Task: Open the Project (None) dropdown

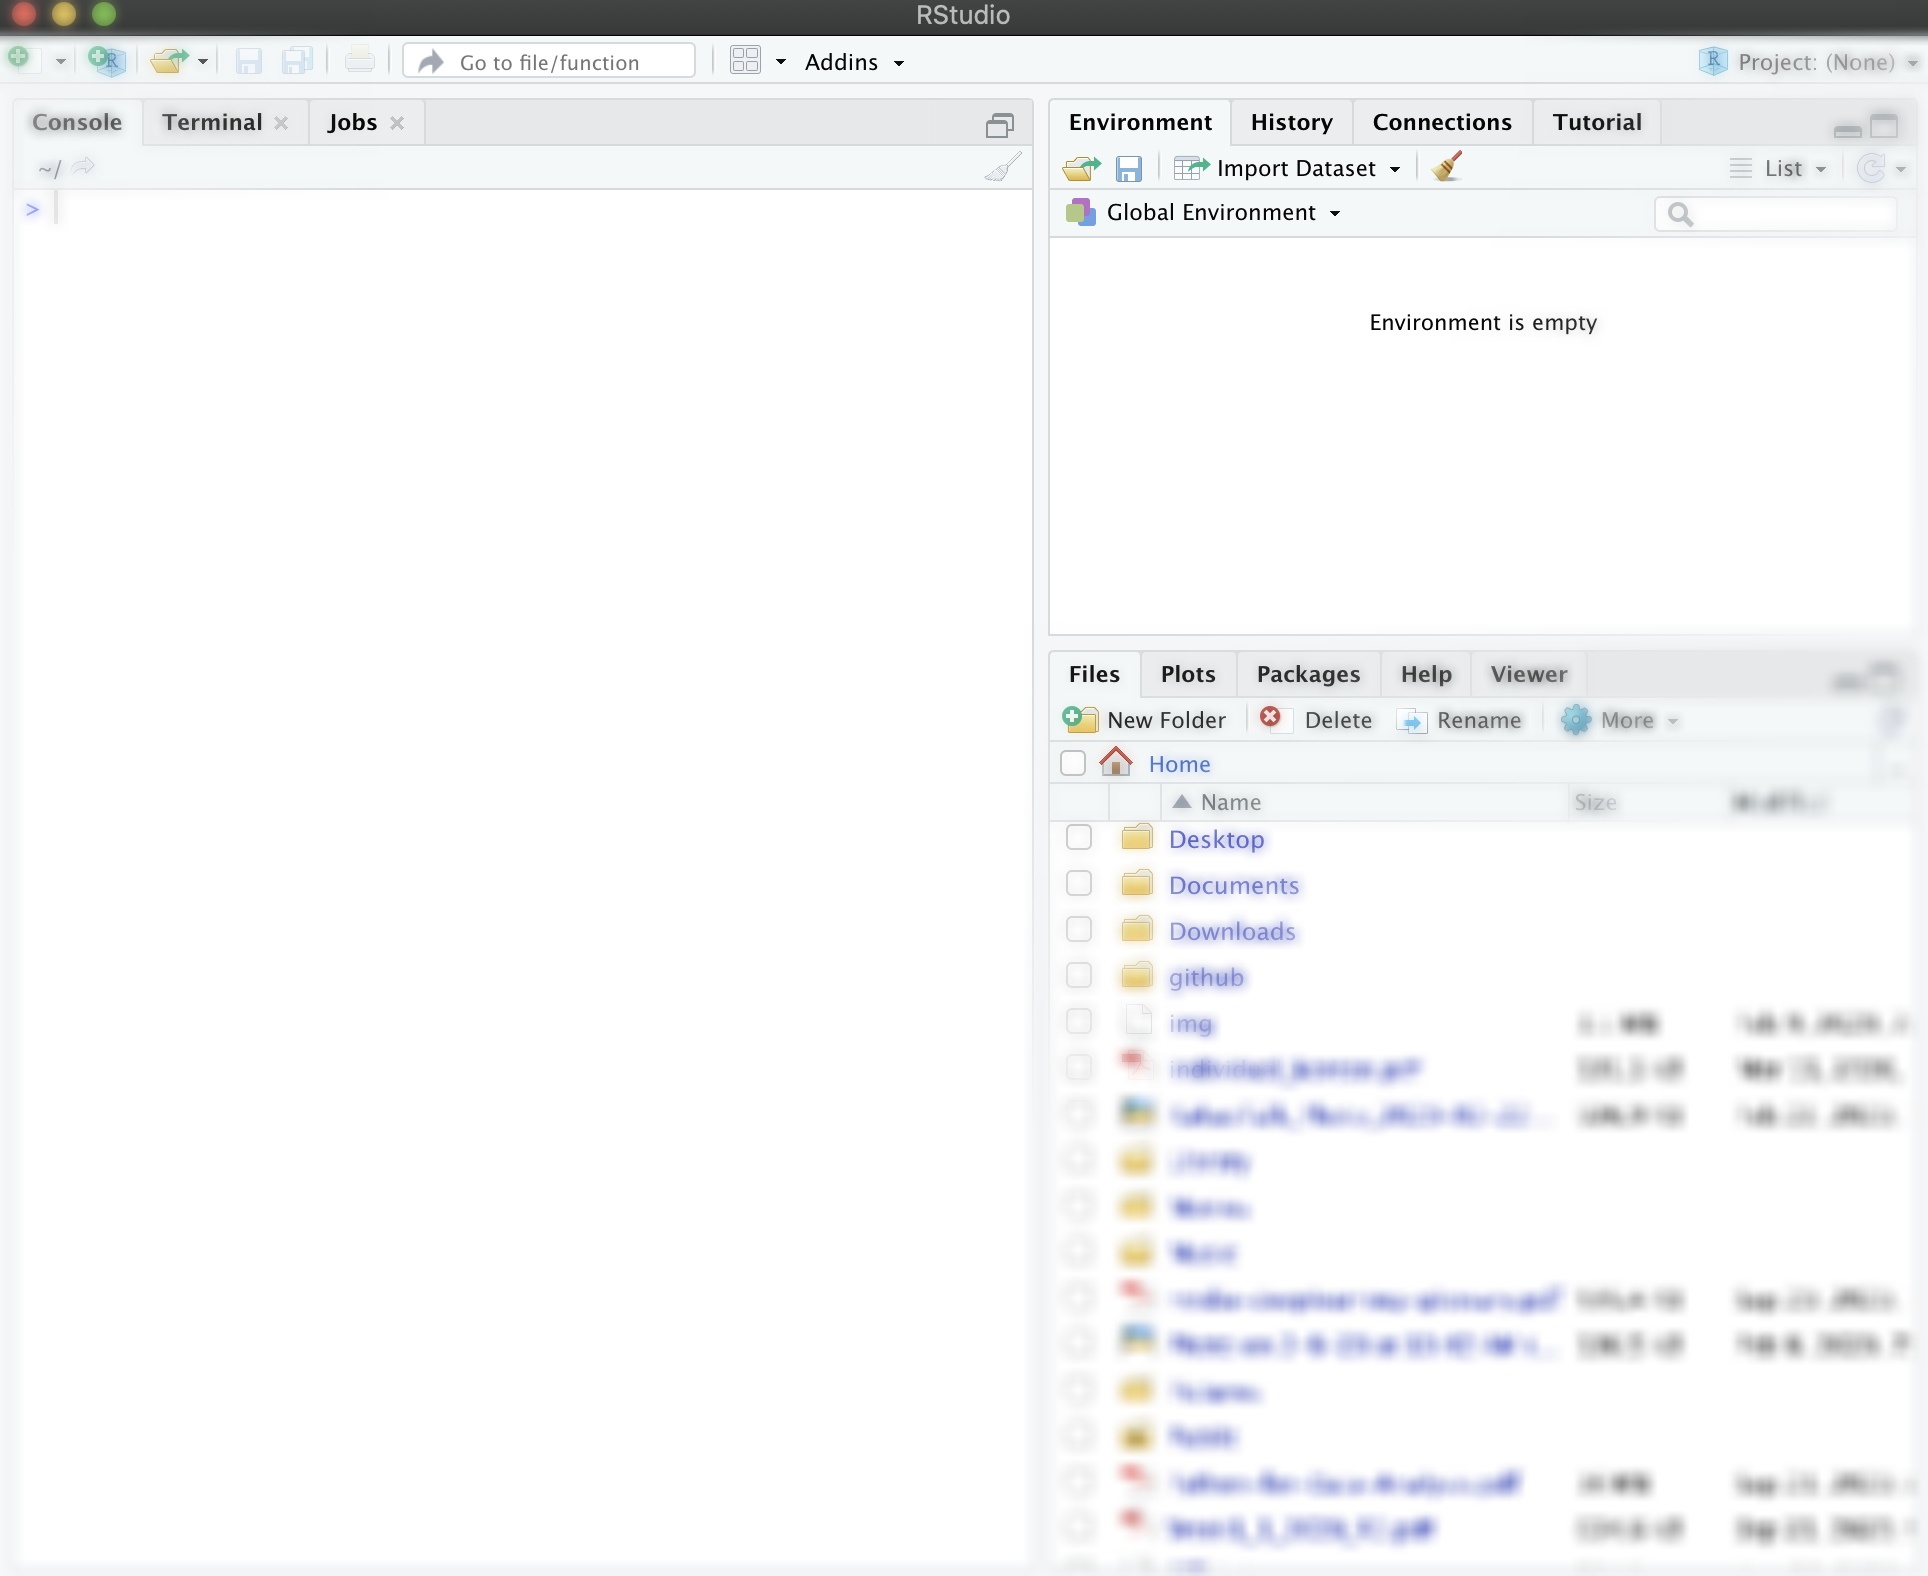Action: point(1808,62)
